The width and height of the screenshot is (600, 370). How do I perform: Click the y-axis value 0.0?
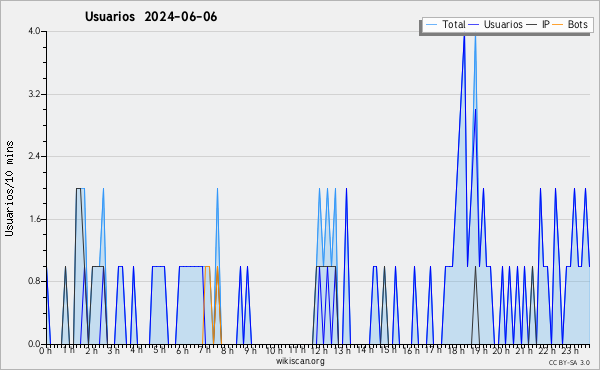[x=34, y=344]
